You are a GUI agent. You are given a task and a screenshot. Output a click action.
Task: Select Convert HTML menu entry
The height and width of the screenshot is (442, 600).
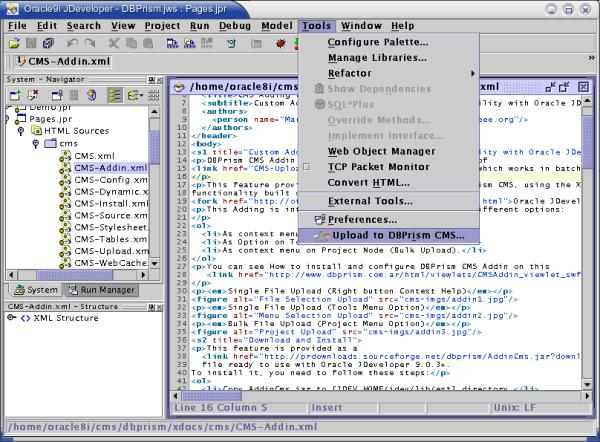click(389, 183)
